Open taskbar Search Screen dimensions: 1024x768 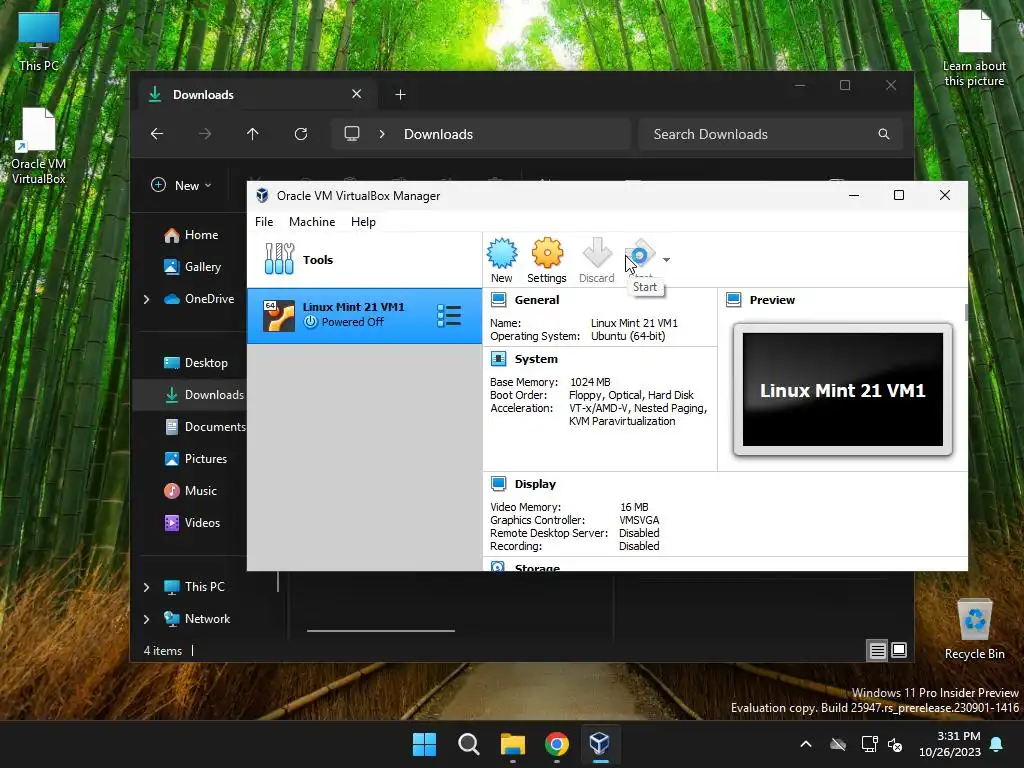pyautogui.click(x=468, y=744)
